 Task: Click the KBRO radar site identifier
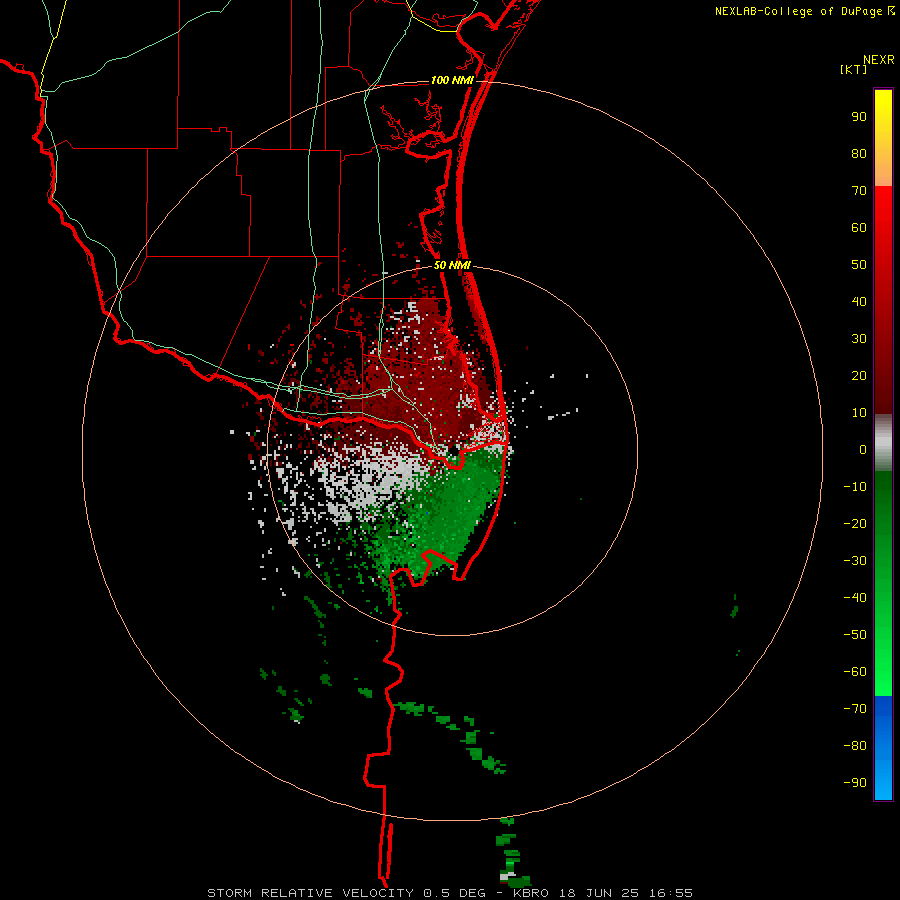tap(530, 893)
